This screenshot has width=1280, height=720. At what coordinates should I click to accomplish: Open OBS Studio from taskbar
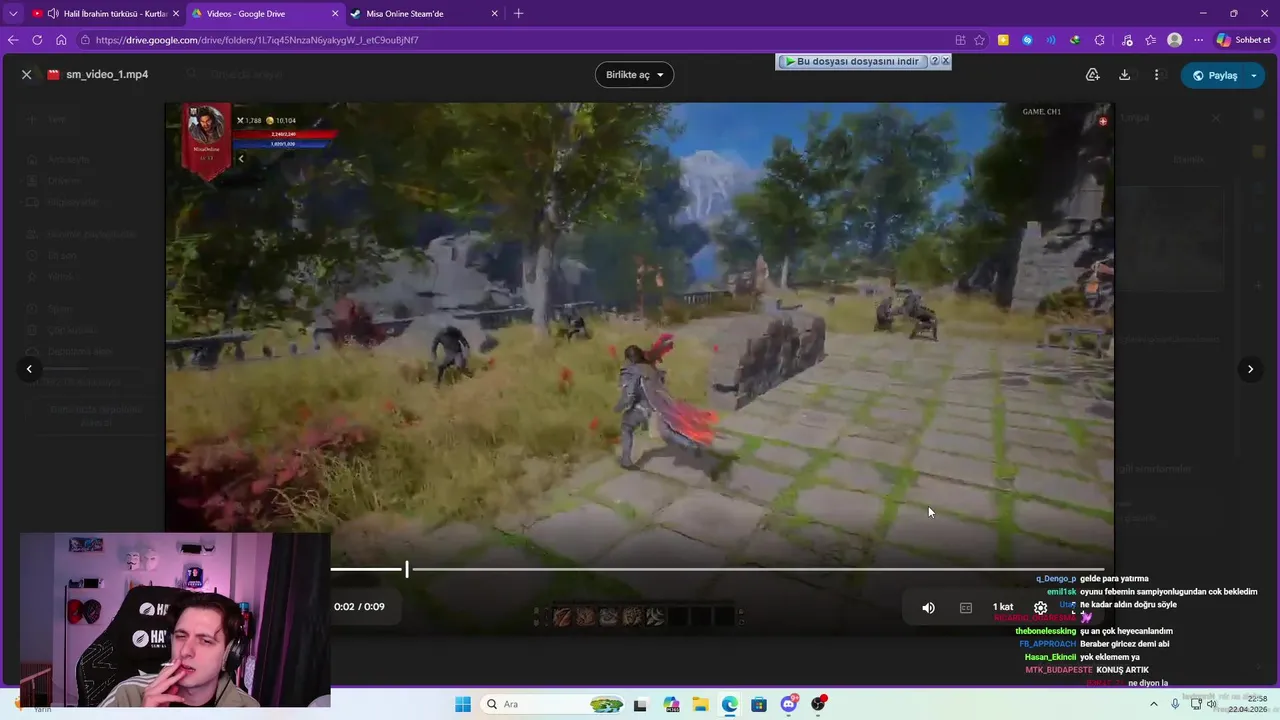[819, 704]
